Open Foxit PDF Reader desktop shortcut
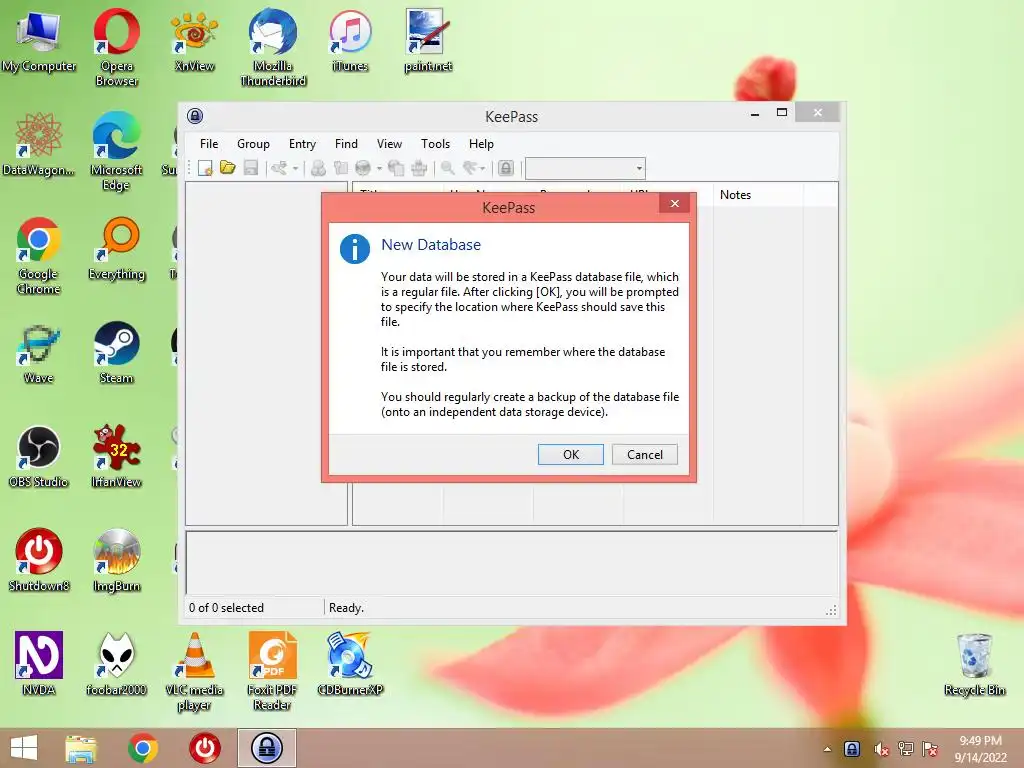The height and width of the screenshot is (768, 1024). (272, 671)
